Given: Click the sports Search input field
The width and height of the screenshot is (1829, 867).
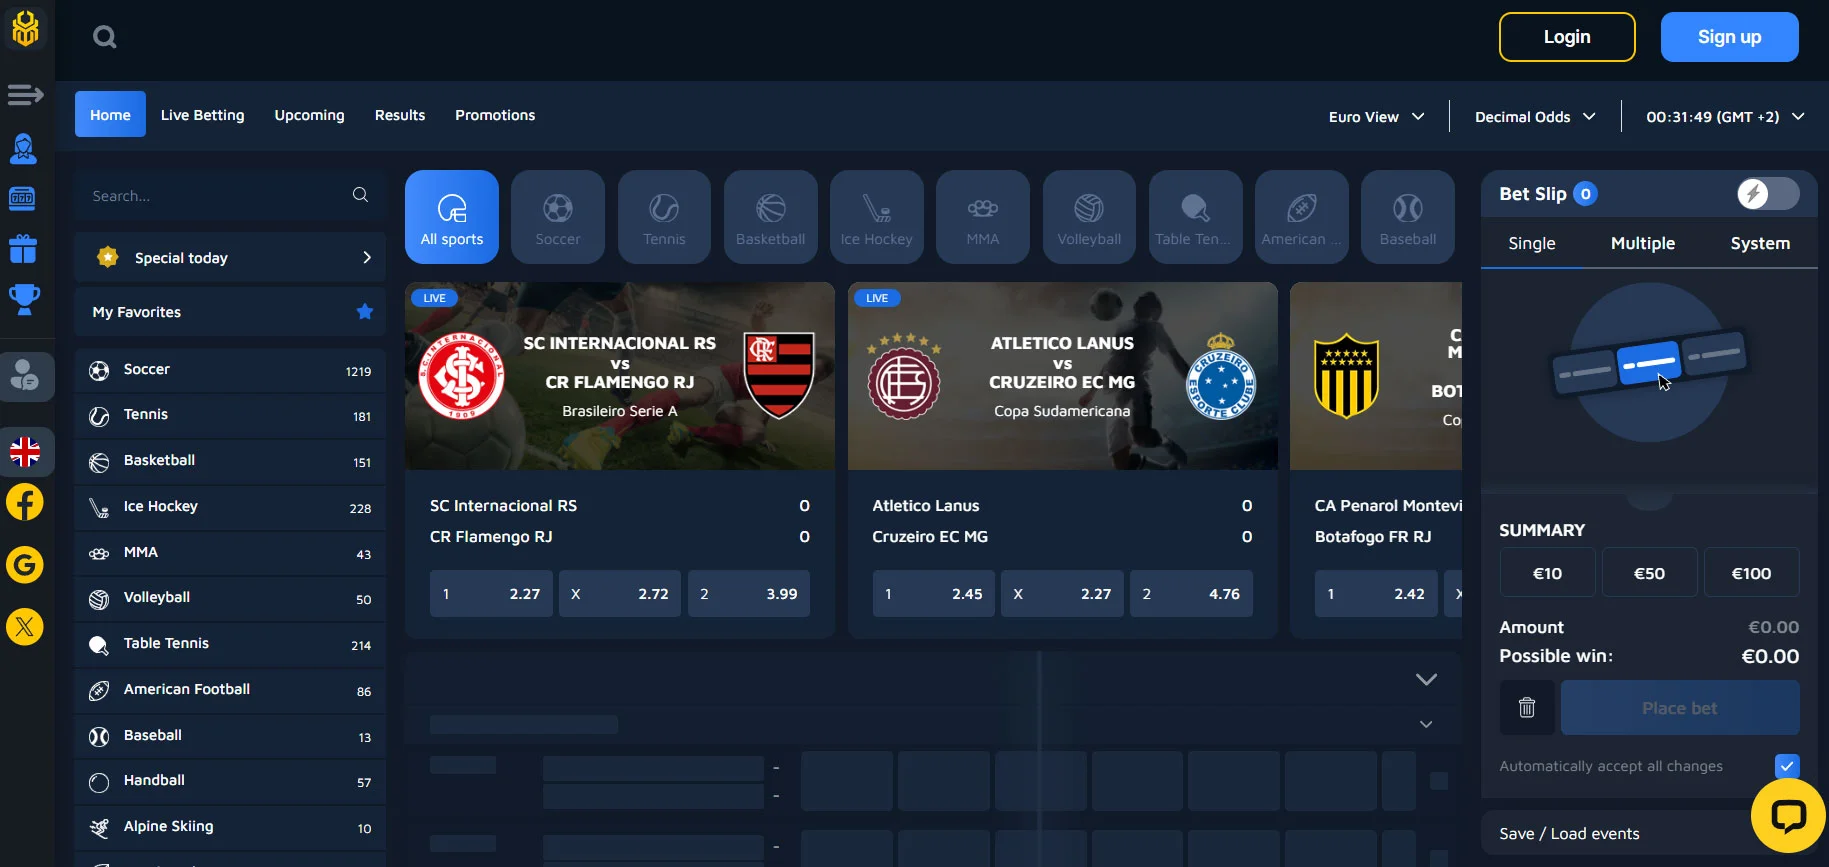Looking at the screenshot, I should (x=230, y=196).
